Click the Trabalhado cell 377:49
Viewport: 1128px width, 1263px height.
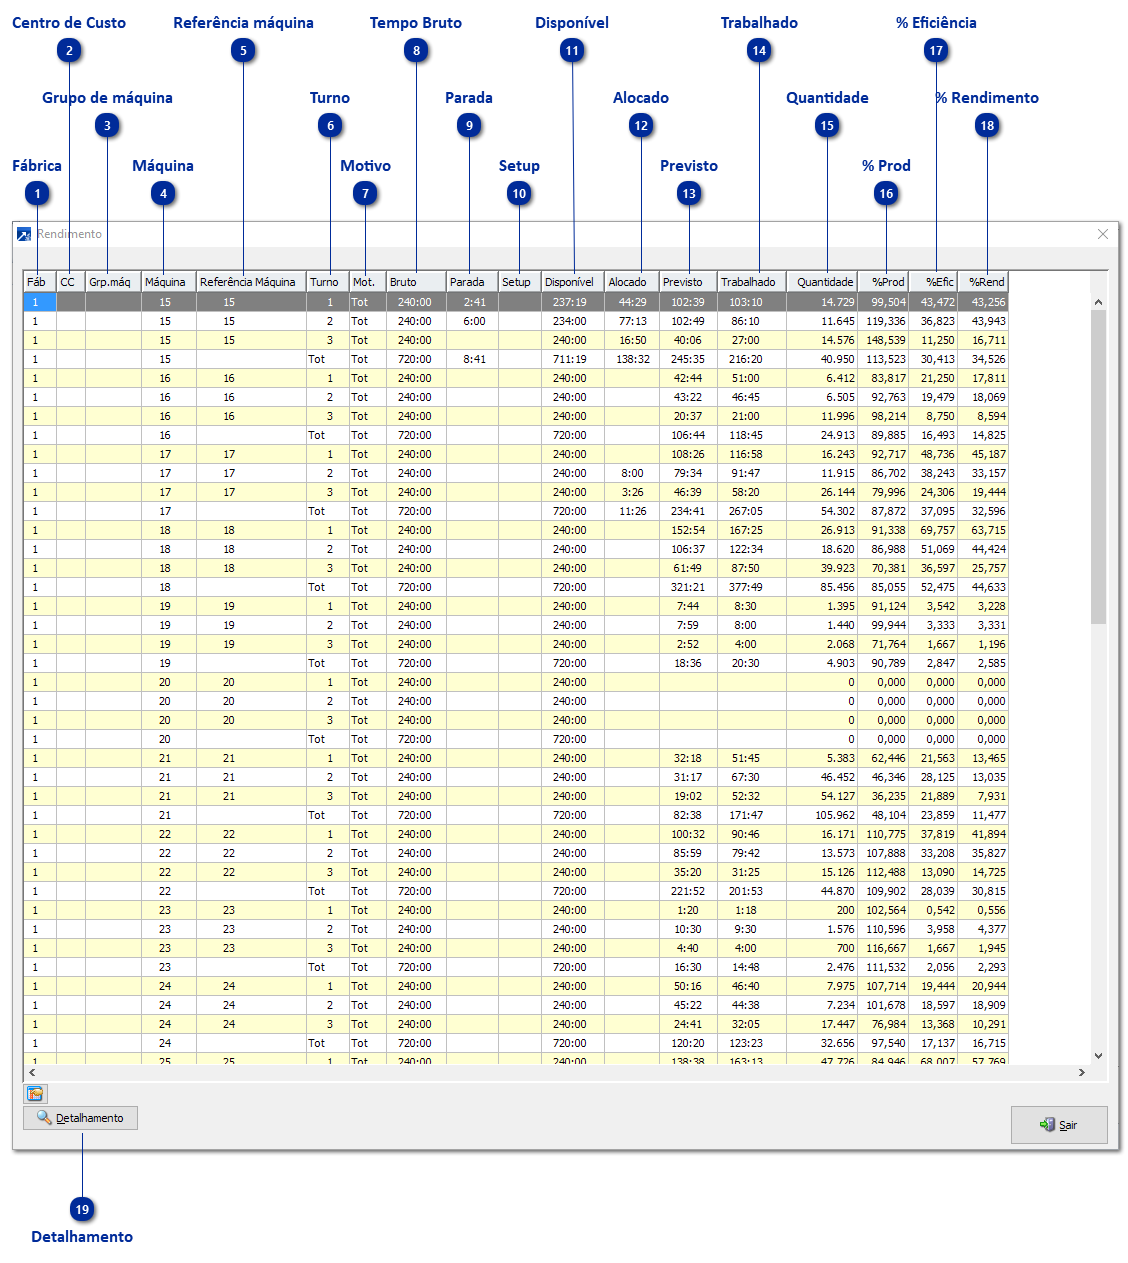(x=752, y=587)
